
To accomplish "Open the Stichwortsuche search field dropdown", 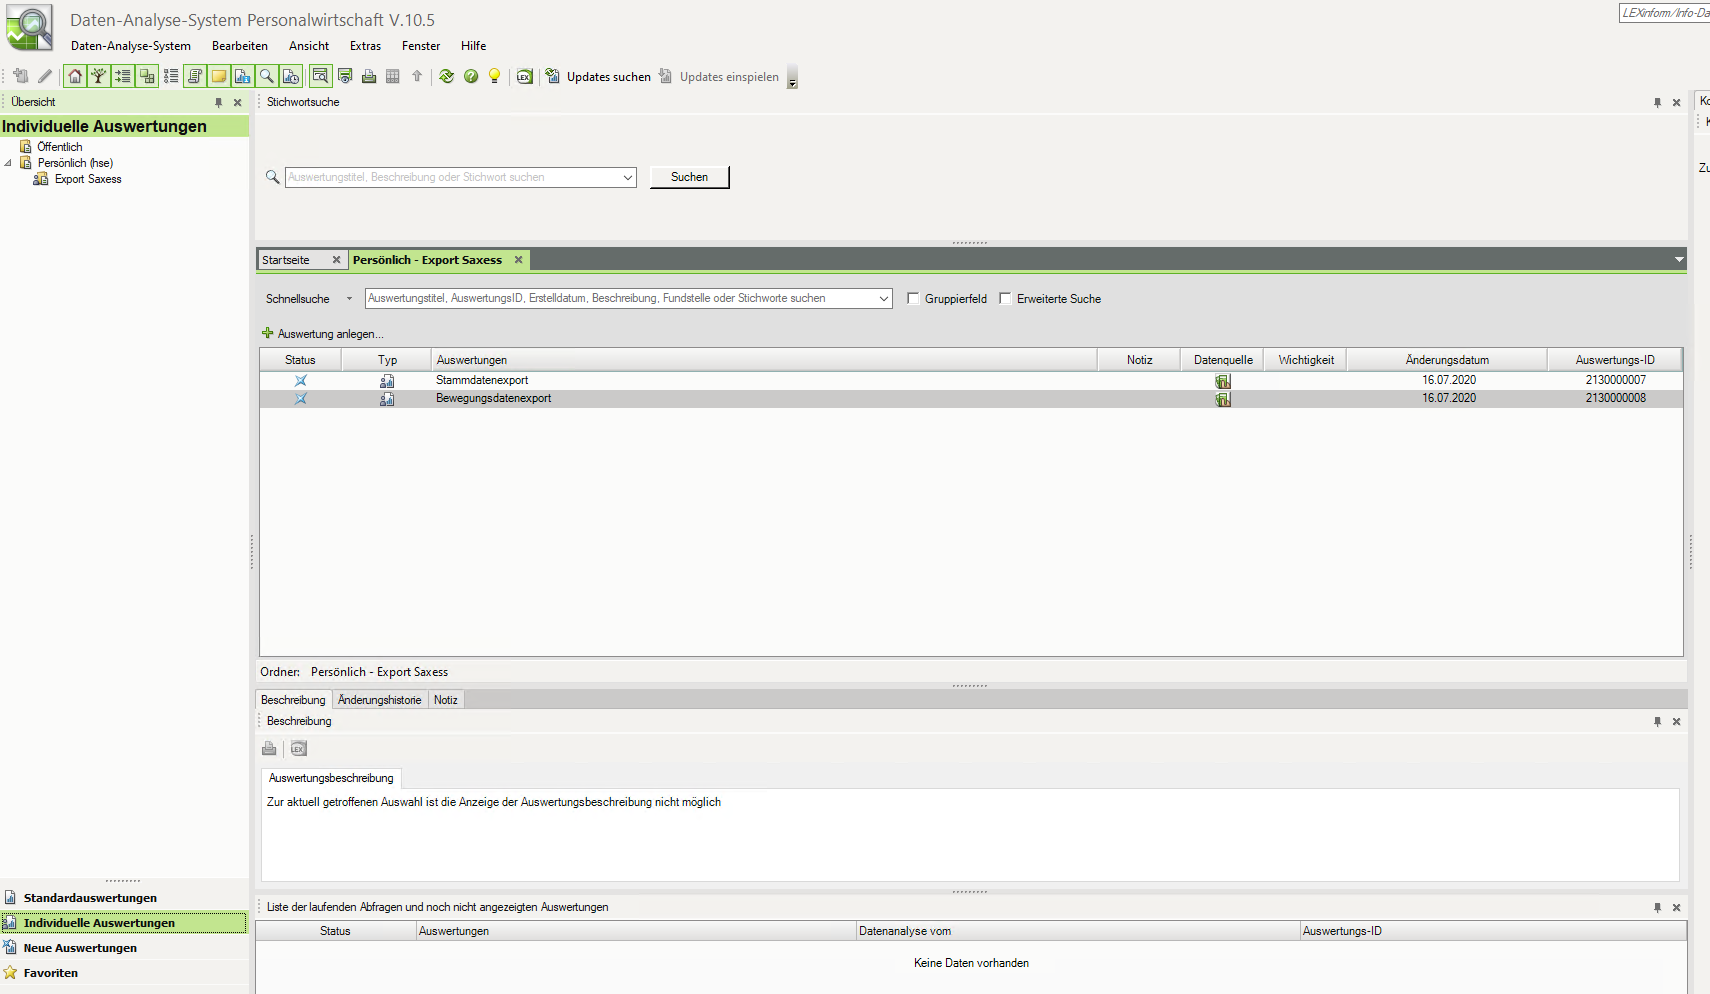I will click(627, 177).
